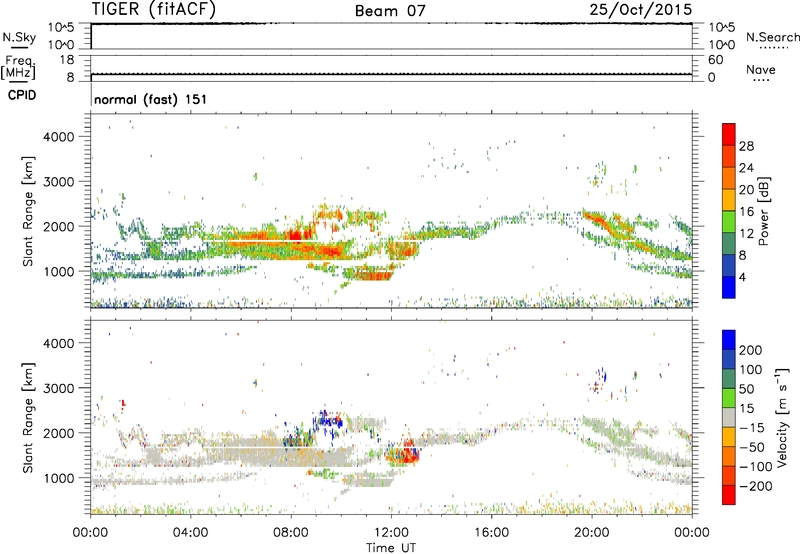Click the 28 value on power colorbar
800x554 pixels.
pyautogui.click(x=746, y=146)
